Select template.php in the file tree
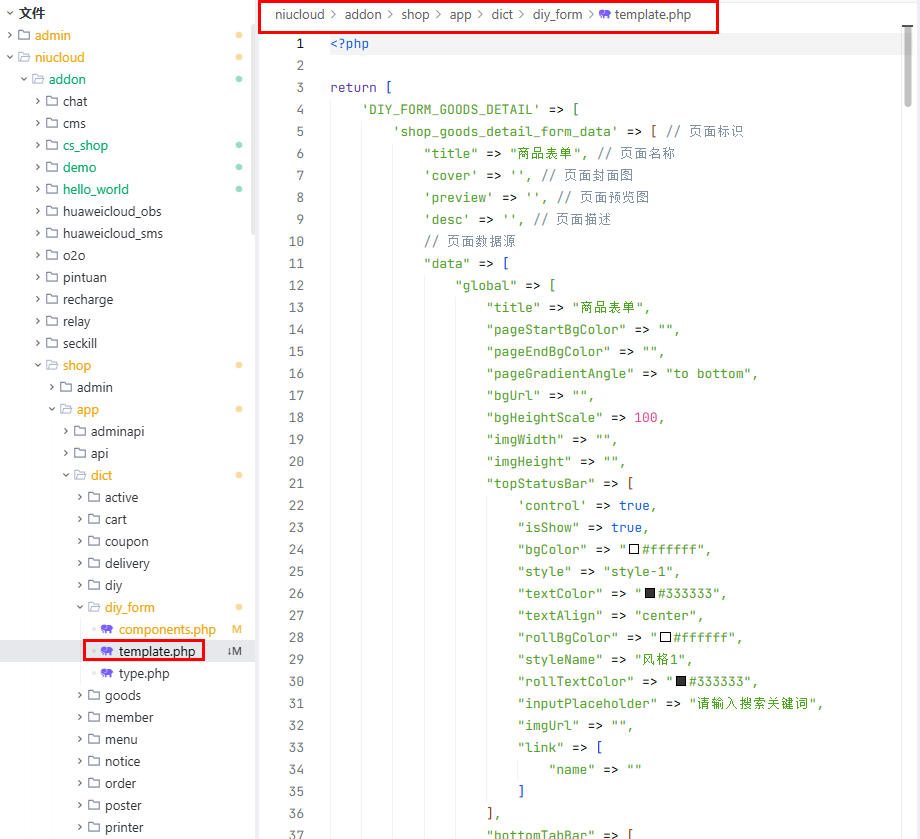The width and height of the screenshot is (920, 839). click(157, 651)
